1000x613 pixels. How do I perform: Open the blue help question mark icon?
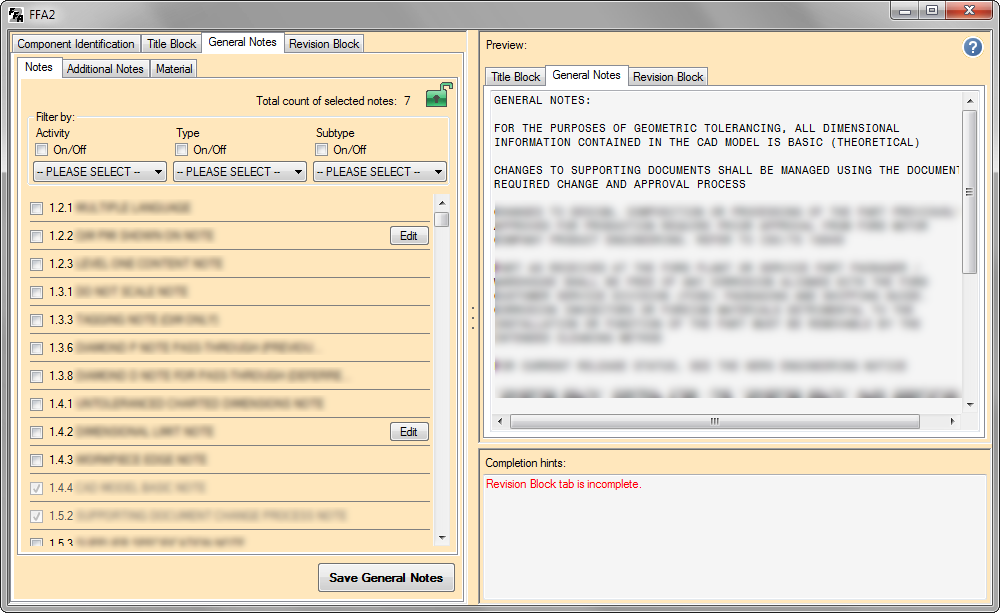point(972,47)
